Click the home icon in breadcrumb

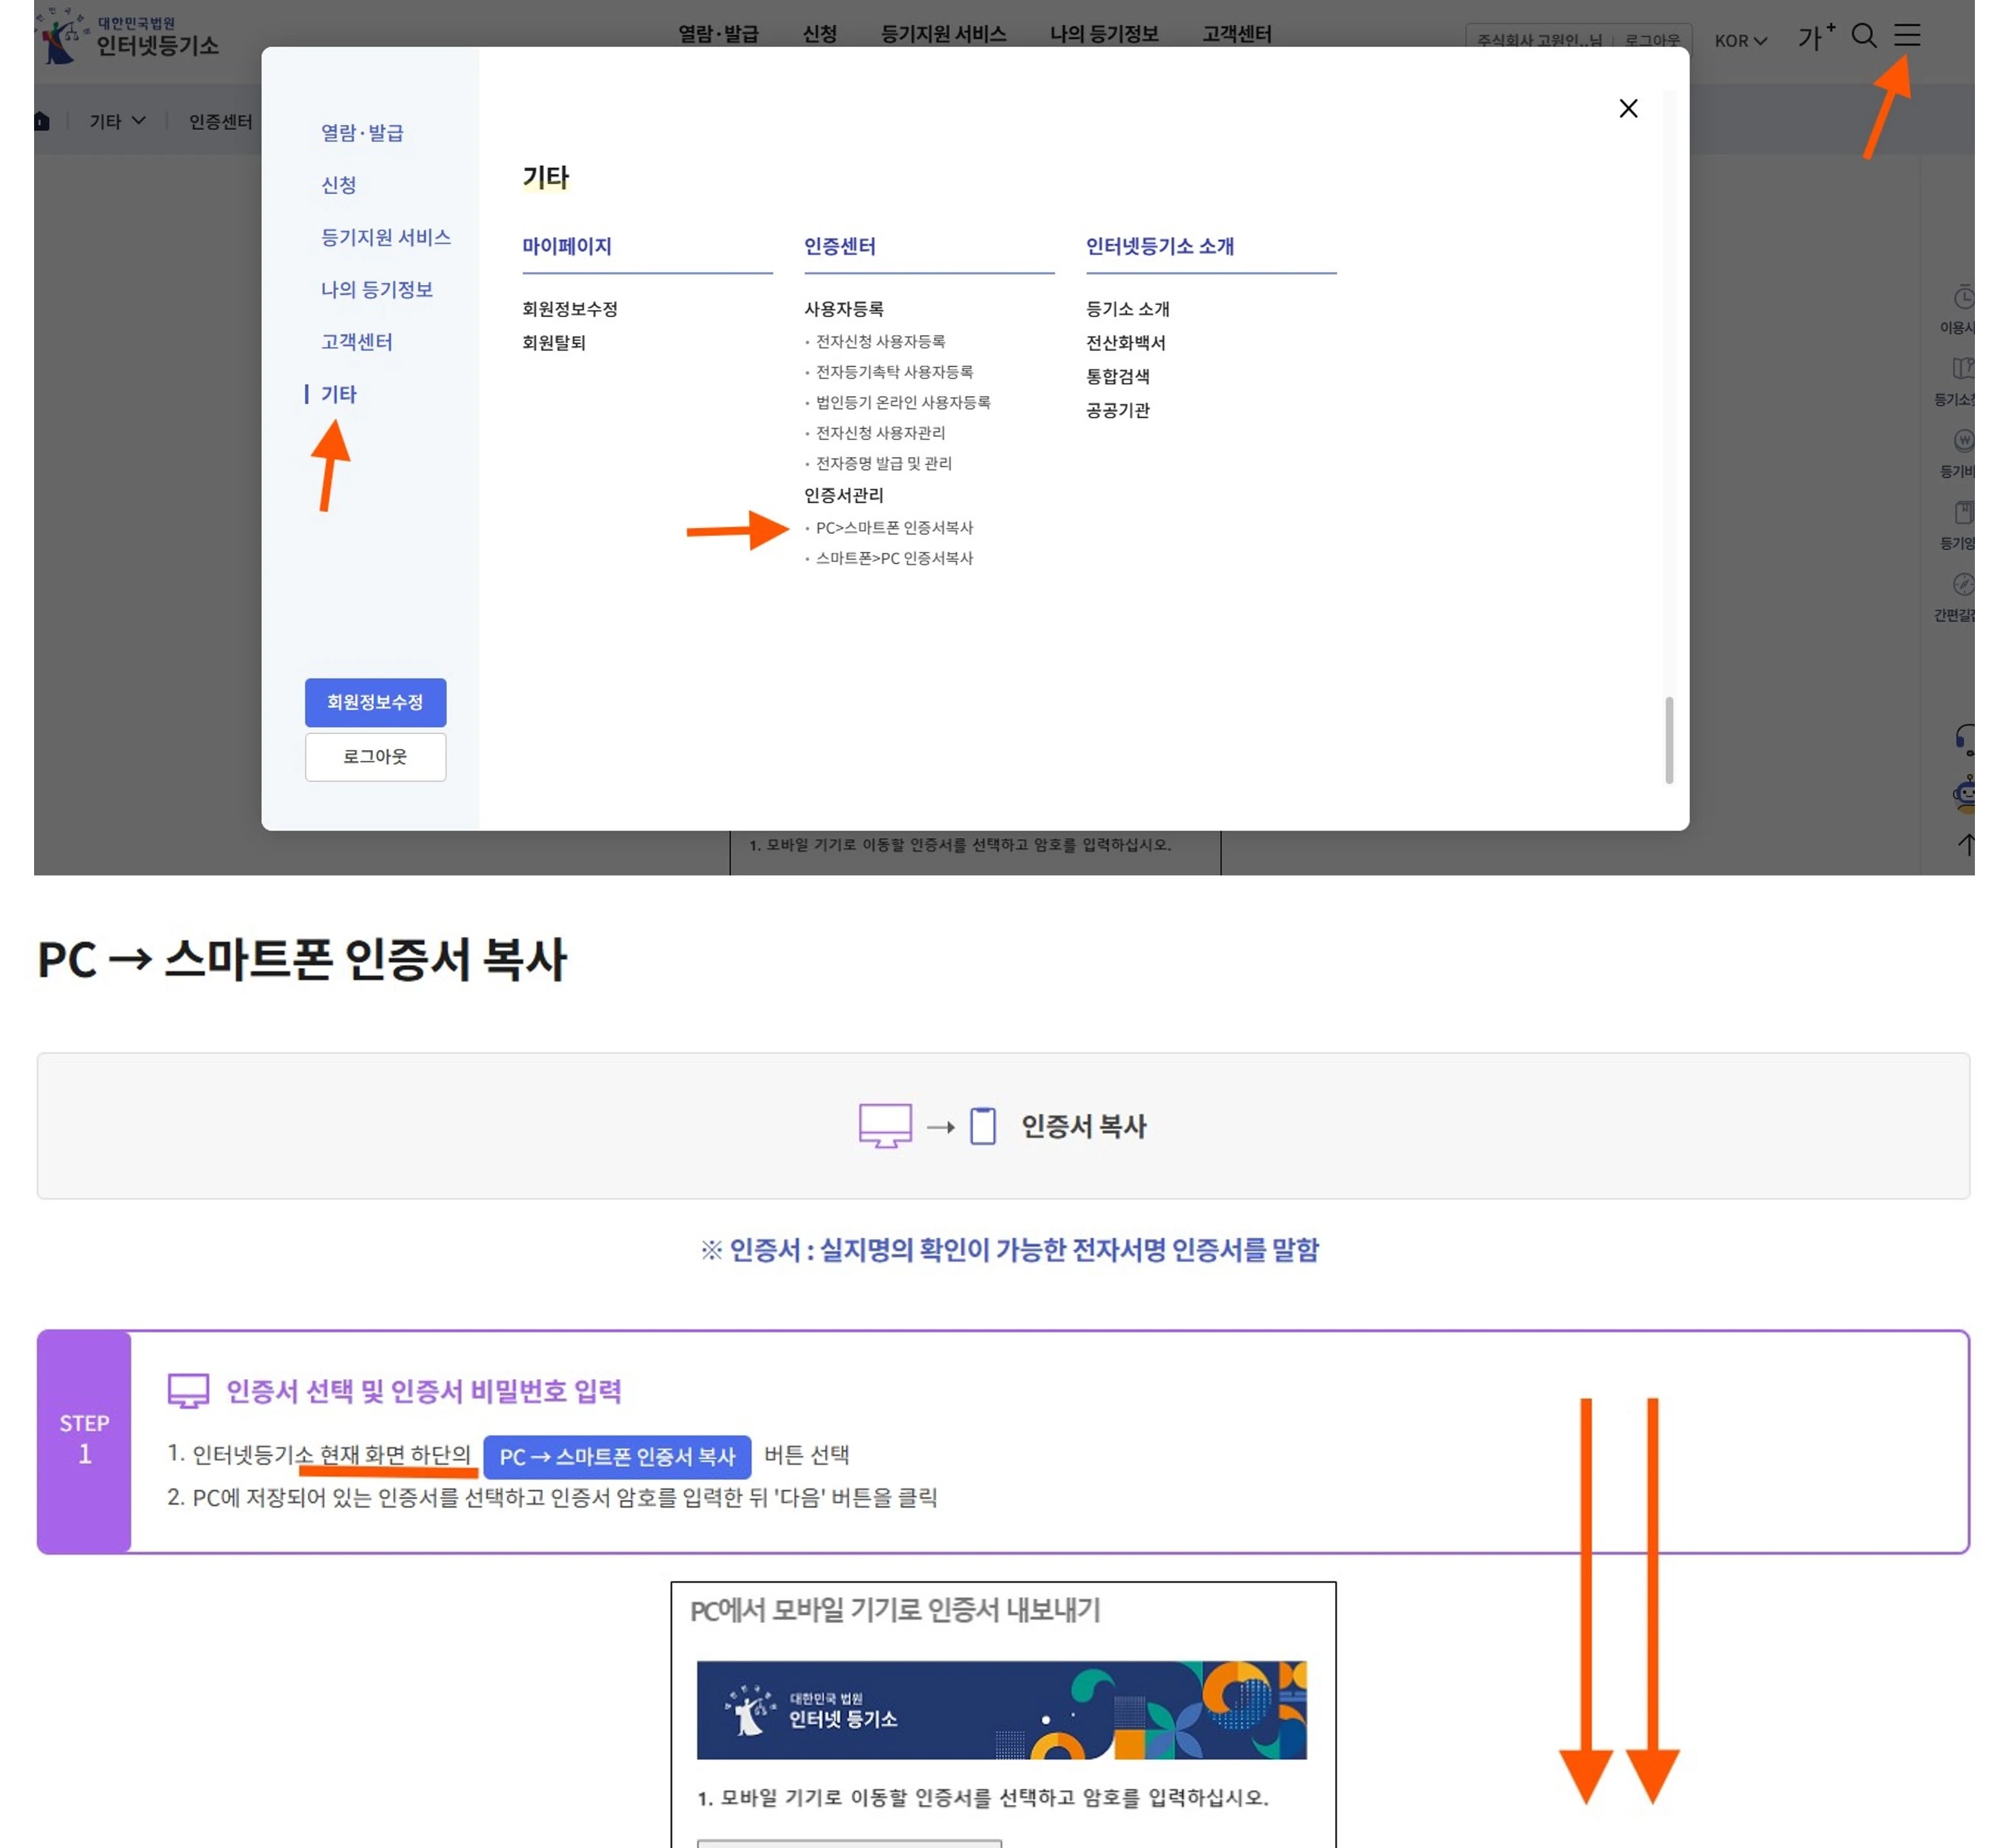coord(41,121)
